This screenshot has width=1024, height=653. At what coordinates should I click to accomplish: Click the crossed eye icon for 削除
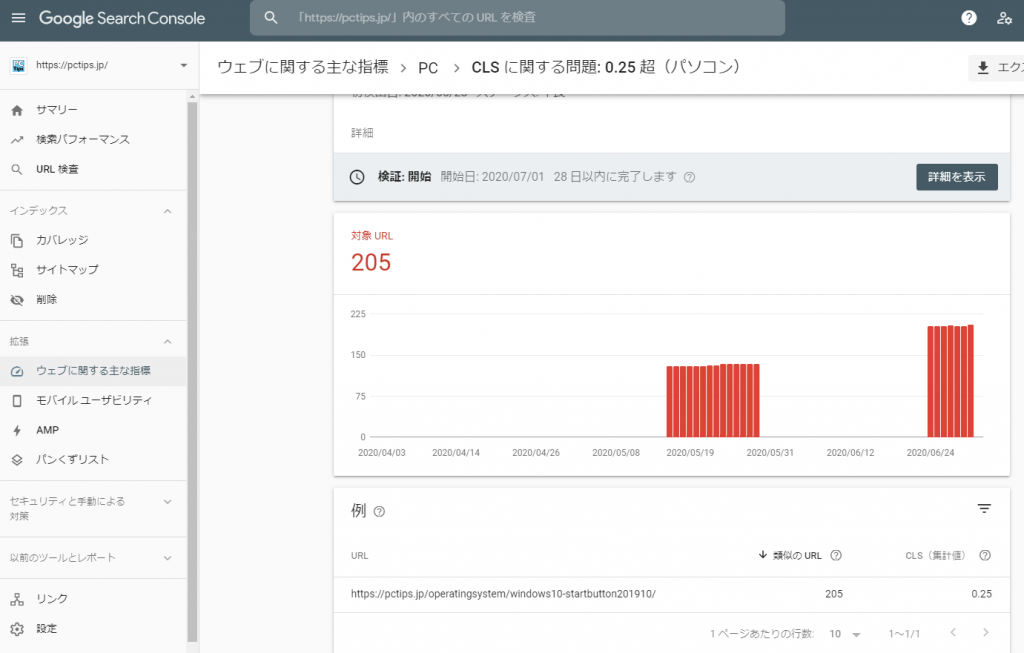click(17, 300)
